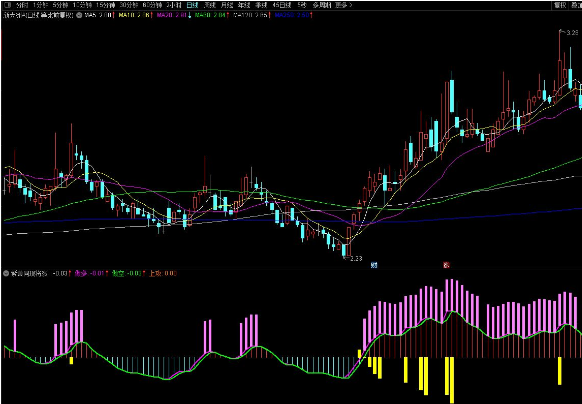Click the 3.23 high price marker
Viewport: 582px width, 404px height.
571,33
